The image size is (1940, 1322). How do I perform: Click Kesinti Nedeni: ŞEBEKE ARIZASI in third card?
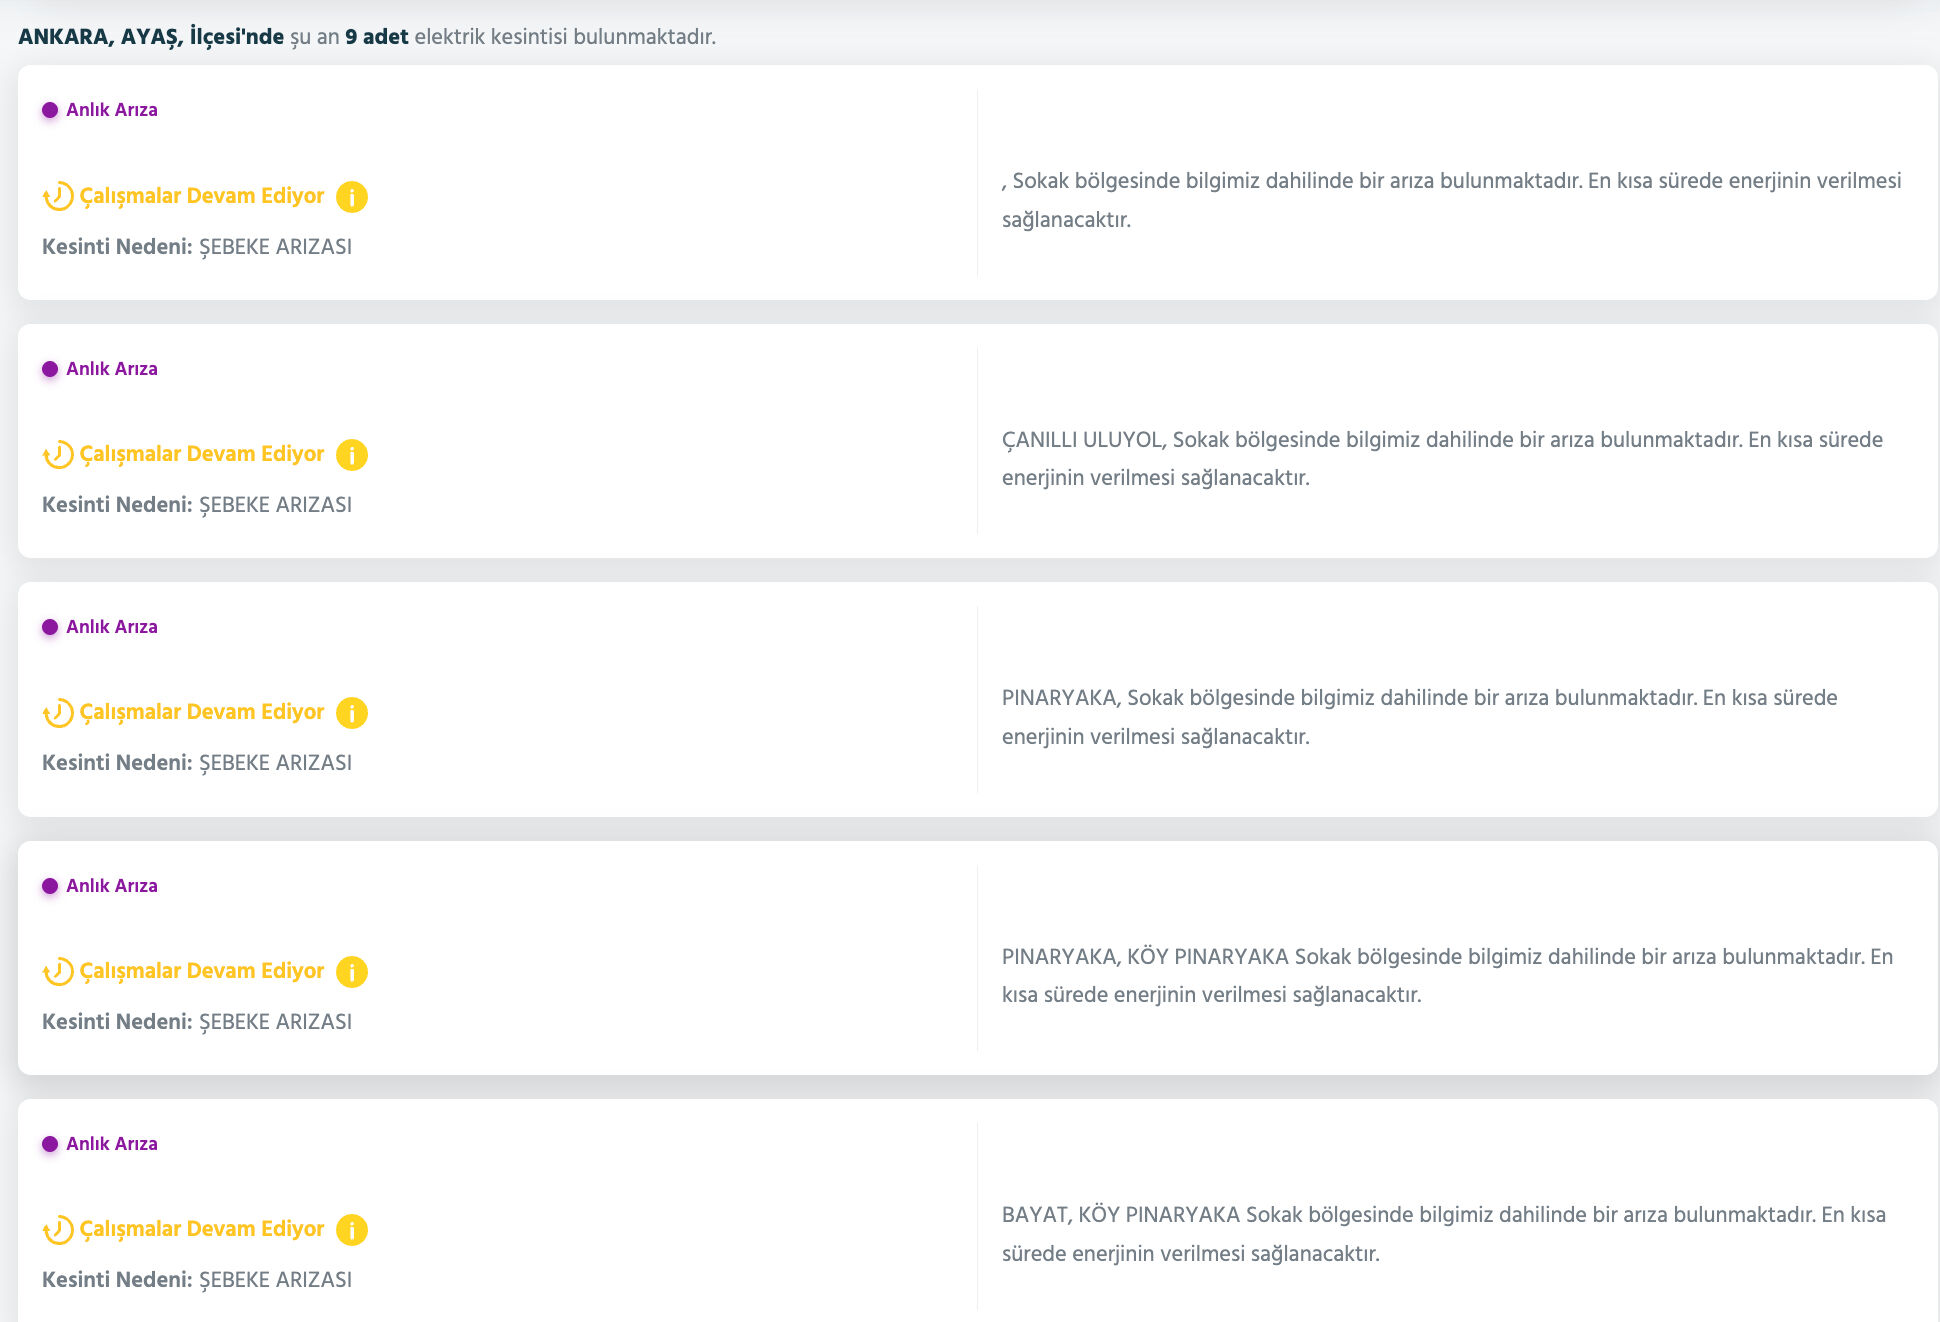point(197,763)
